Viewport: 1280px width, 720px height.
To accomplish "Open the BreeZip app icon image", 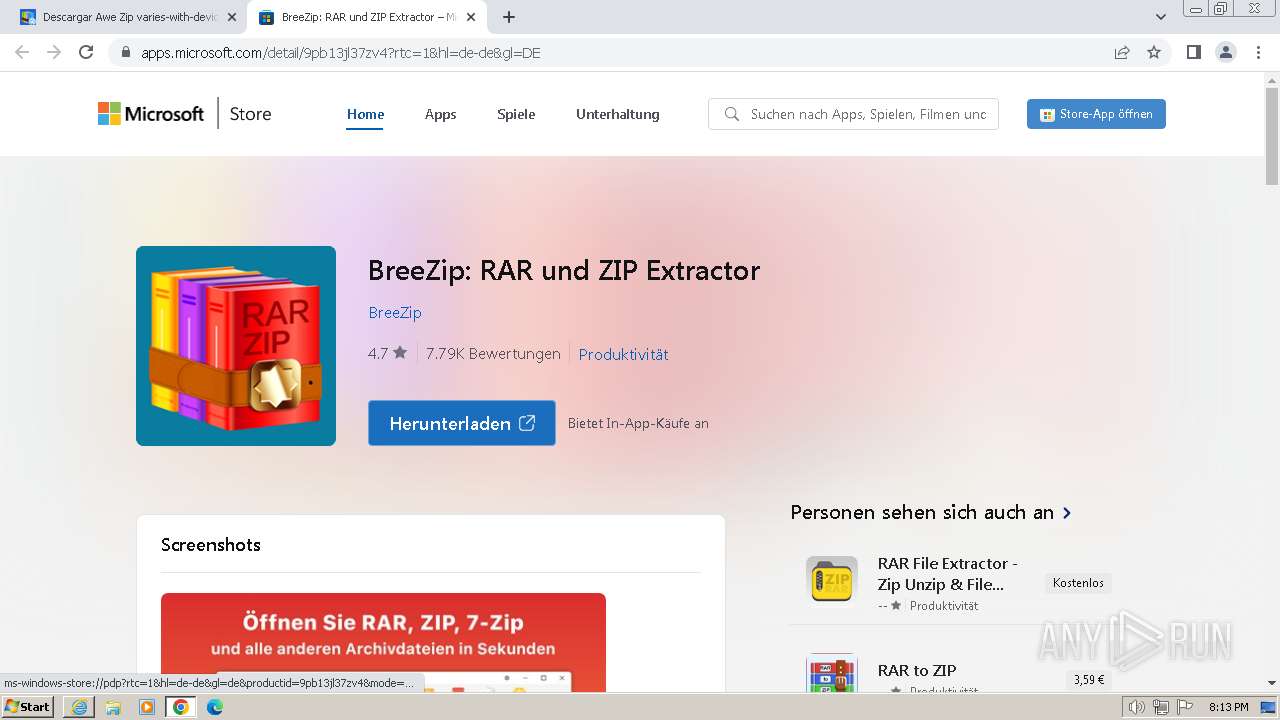I will click(x=236, y=346).
